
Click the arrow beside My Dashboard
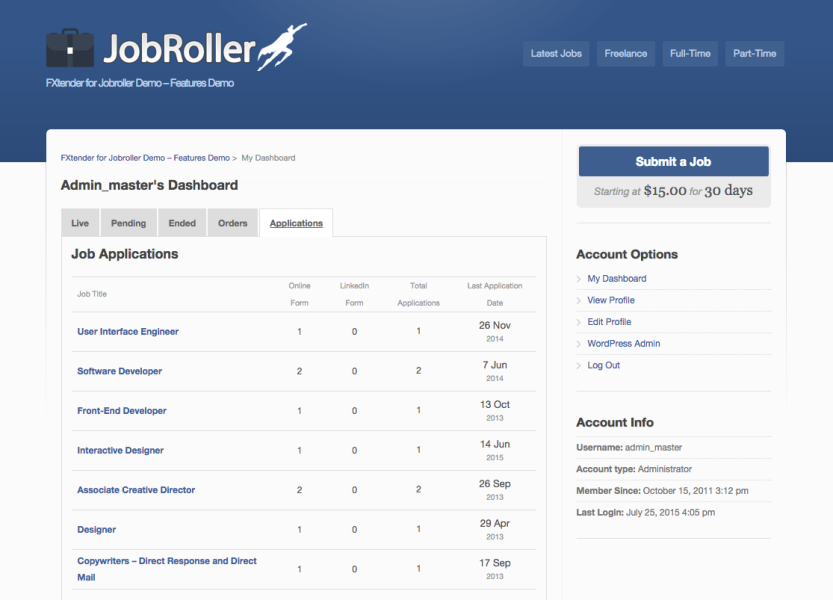click(x=581, y=278)
